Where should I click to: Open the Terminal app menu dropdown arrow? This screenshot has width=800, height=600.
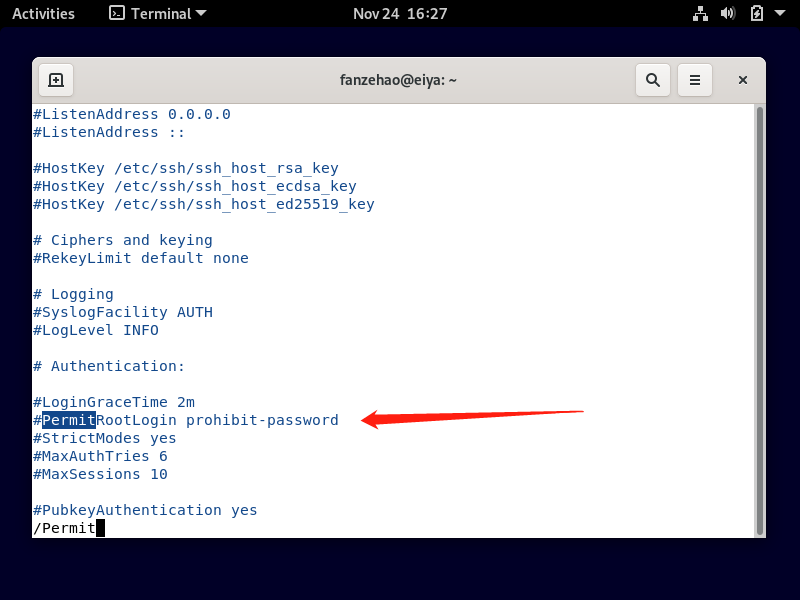point(202,14)
